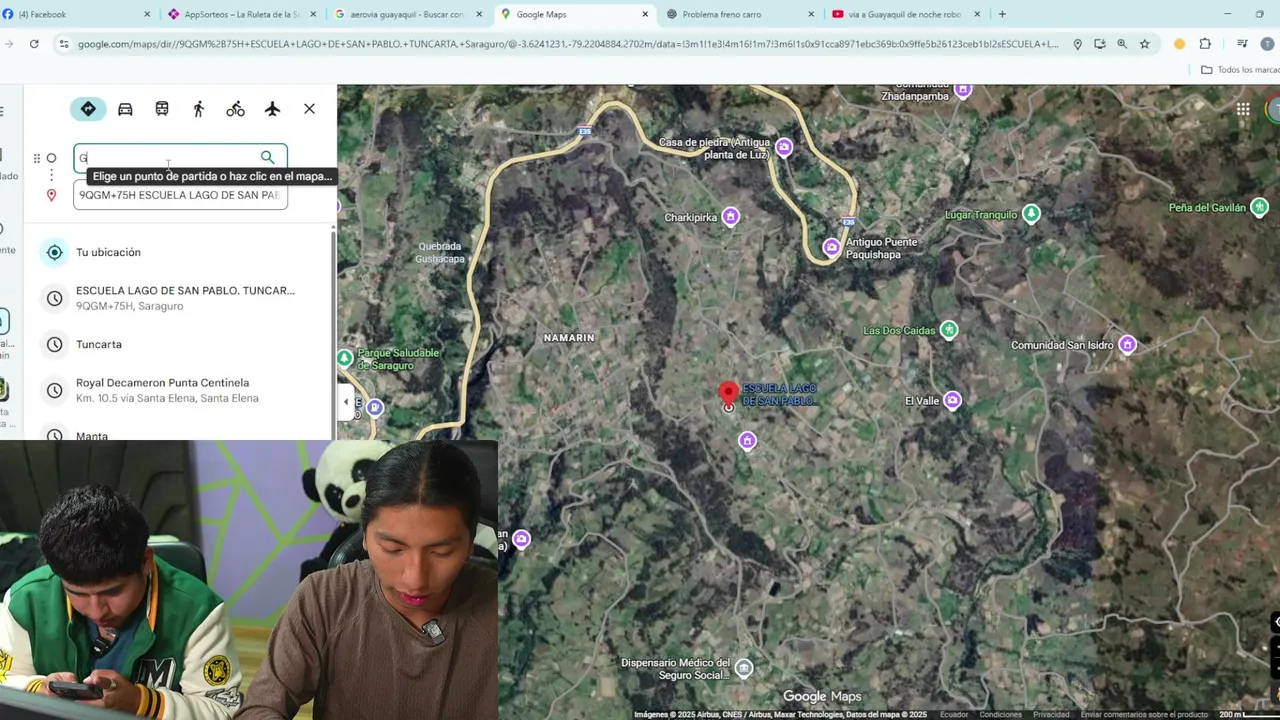Open site information icon in address bar
This screenshot has height=720, width=1280.
tap(64, 44)
